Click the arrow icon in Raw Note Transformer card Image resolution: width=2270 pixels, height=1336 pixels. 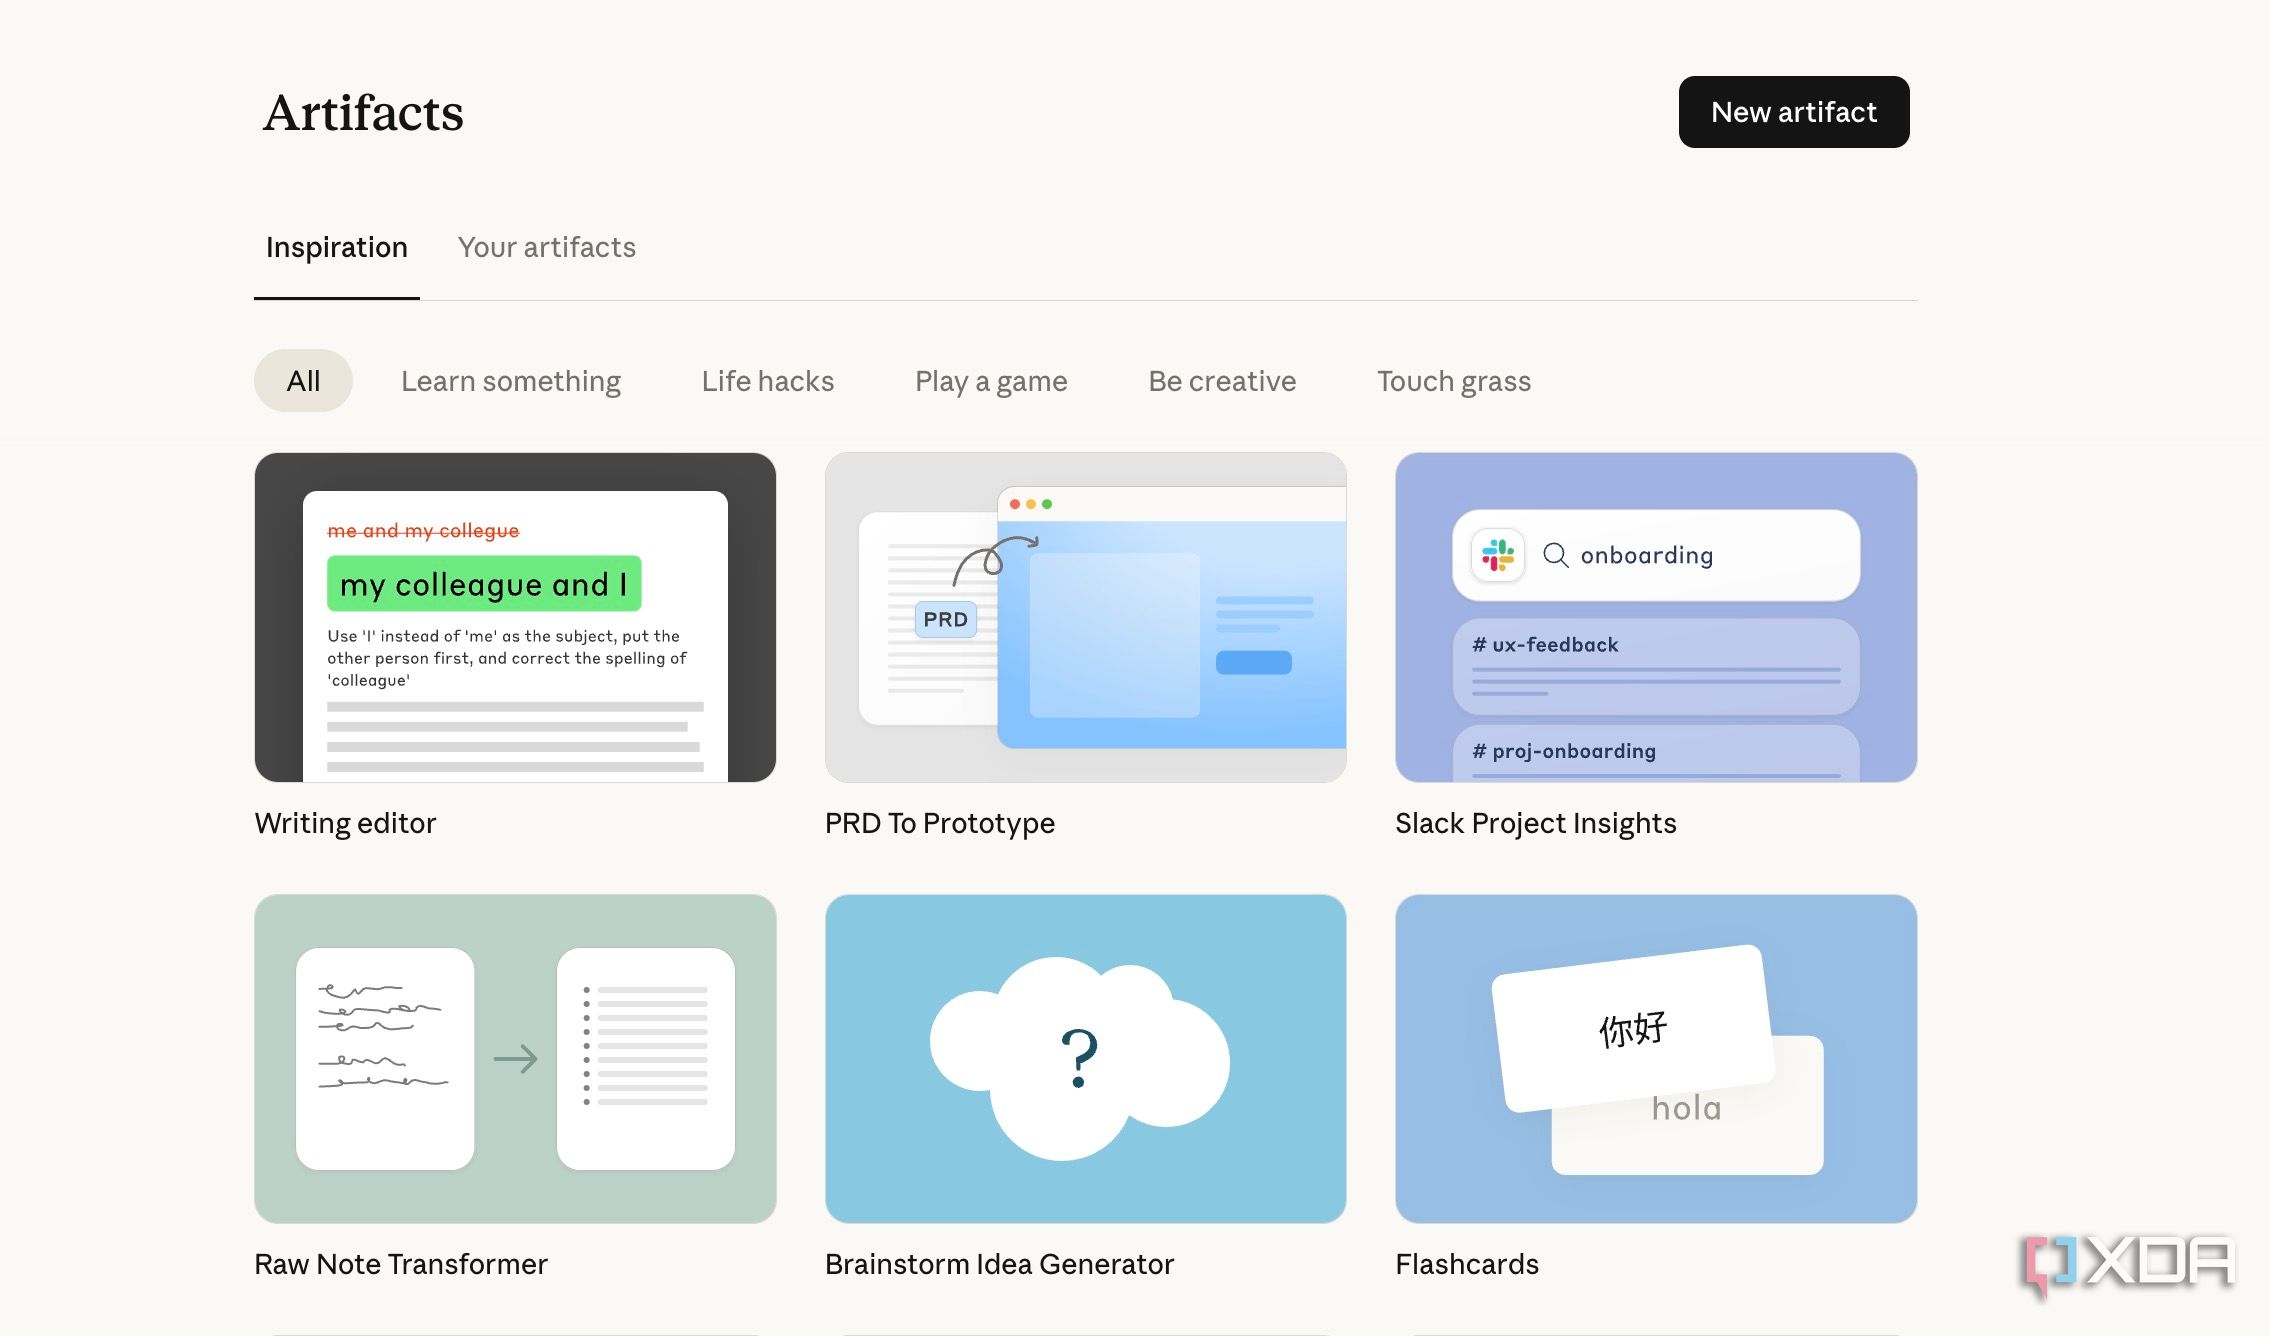(516, 1058)
